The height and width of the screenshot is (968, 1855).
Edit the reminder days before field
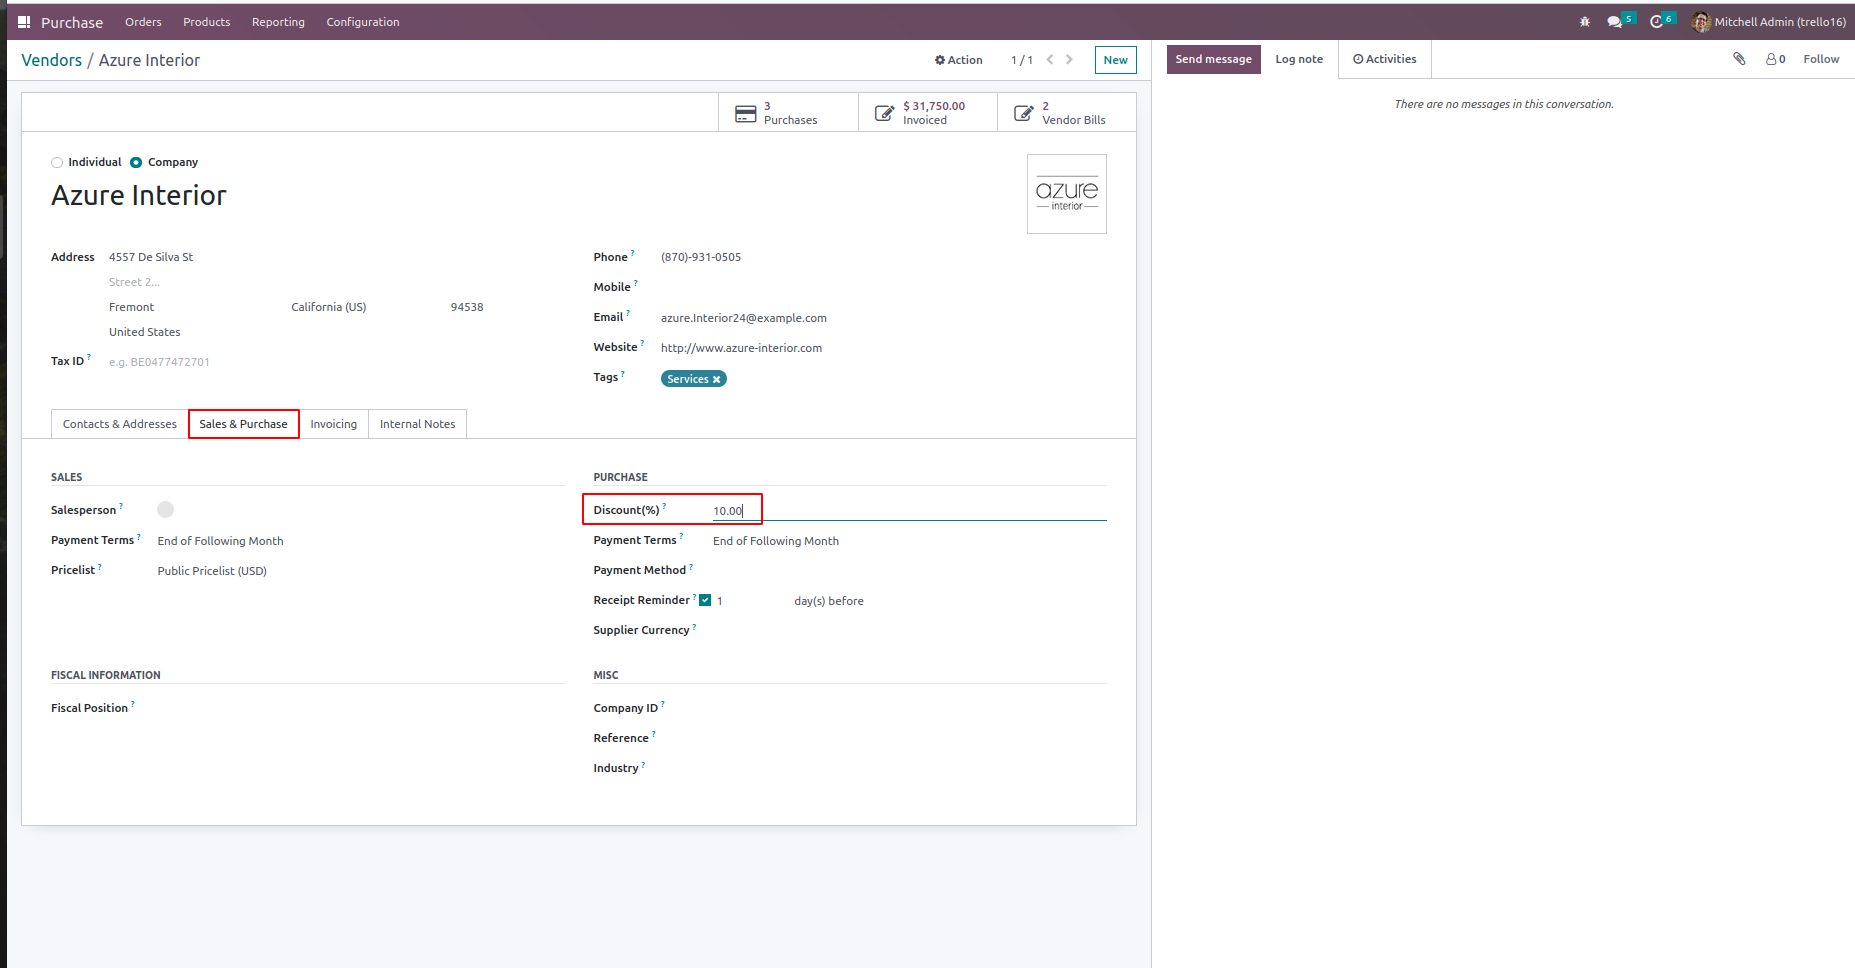pyautogui.click(x=750, y=601)
